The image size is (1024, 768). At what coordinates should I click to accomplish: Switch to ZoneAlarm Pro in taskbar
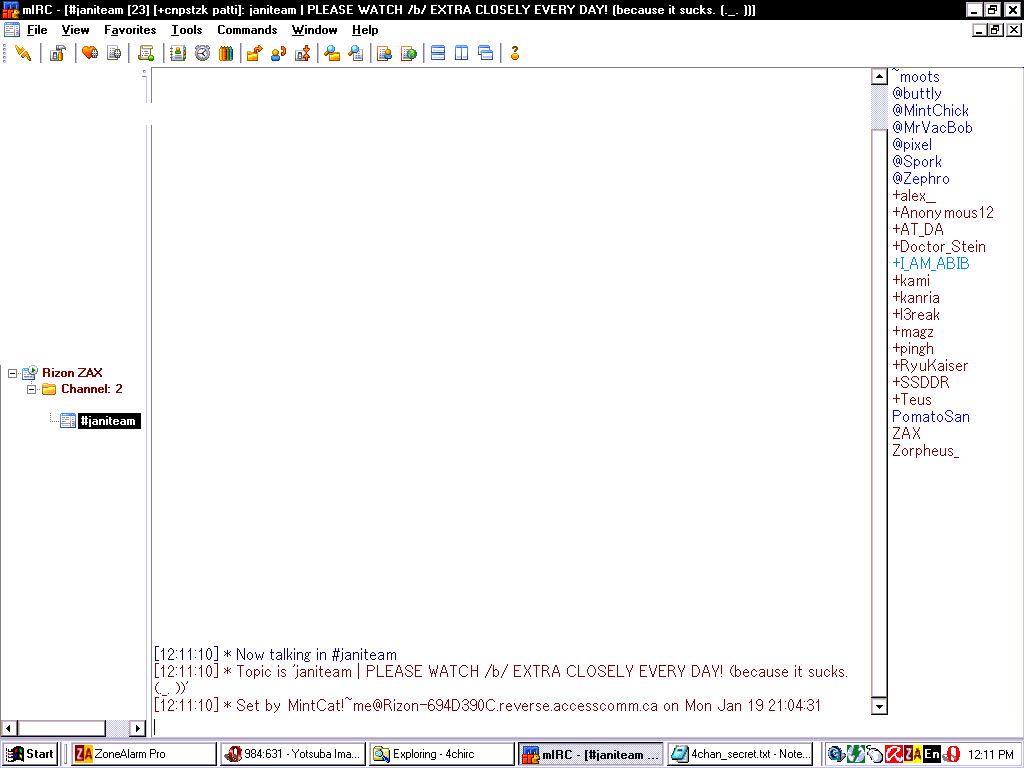142,754
